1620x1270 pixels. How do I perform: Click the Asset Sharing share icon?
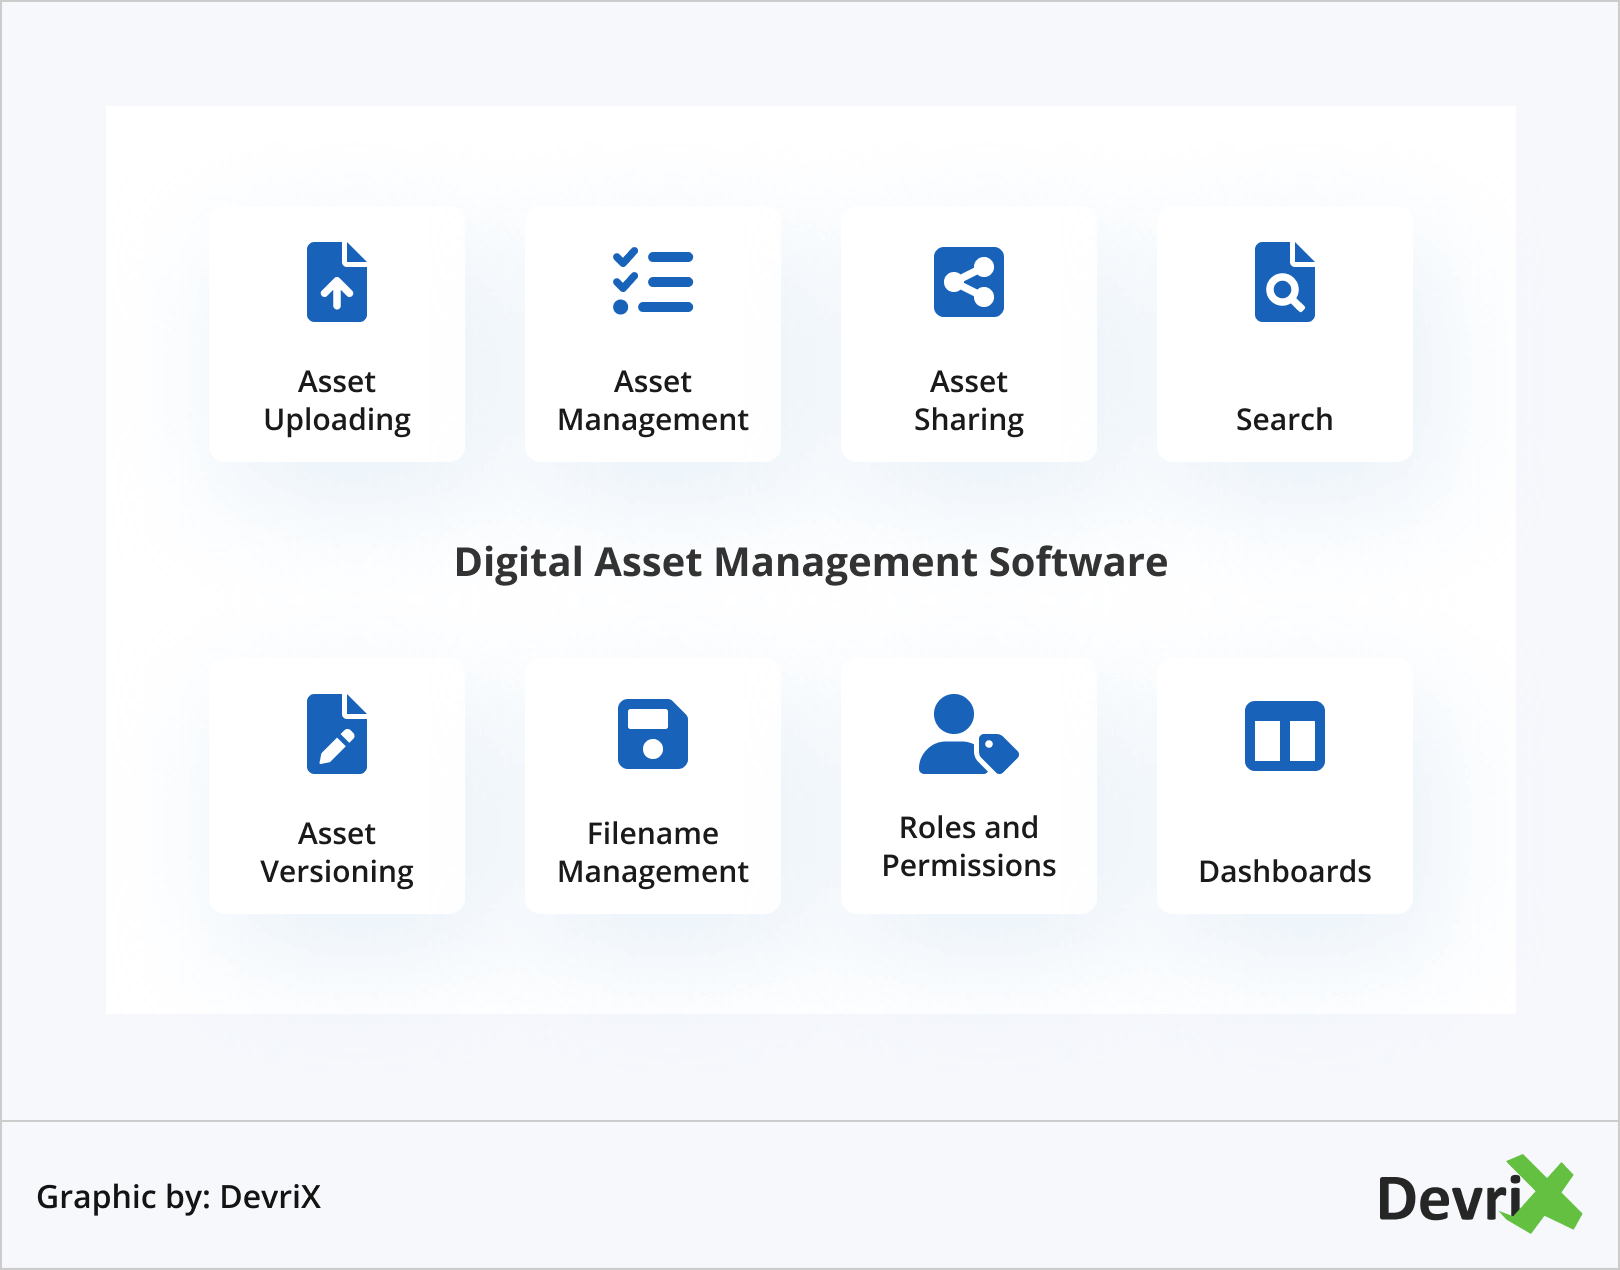[x=969, y=282]
